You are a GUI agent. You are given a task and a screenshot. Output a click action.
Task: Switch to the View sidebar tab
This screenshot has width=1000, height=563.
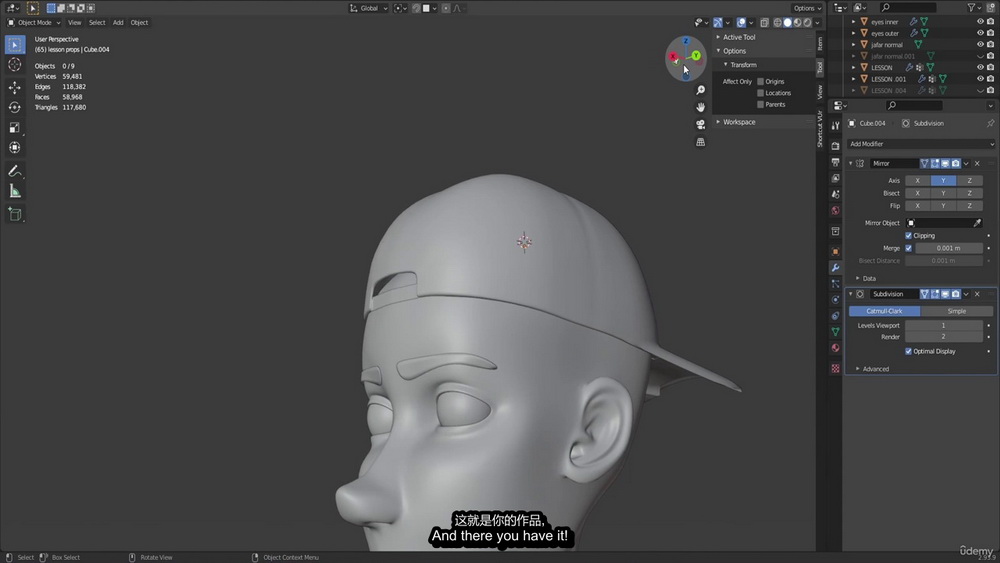[820, 92]
